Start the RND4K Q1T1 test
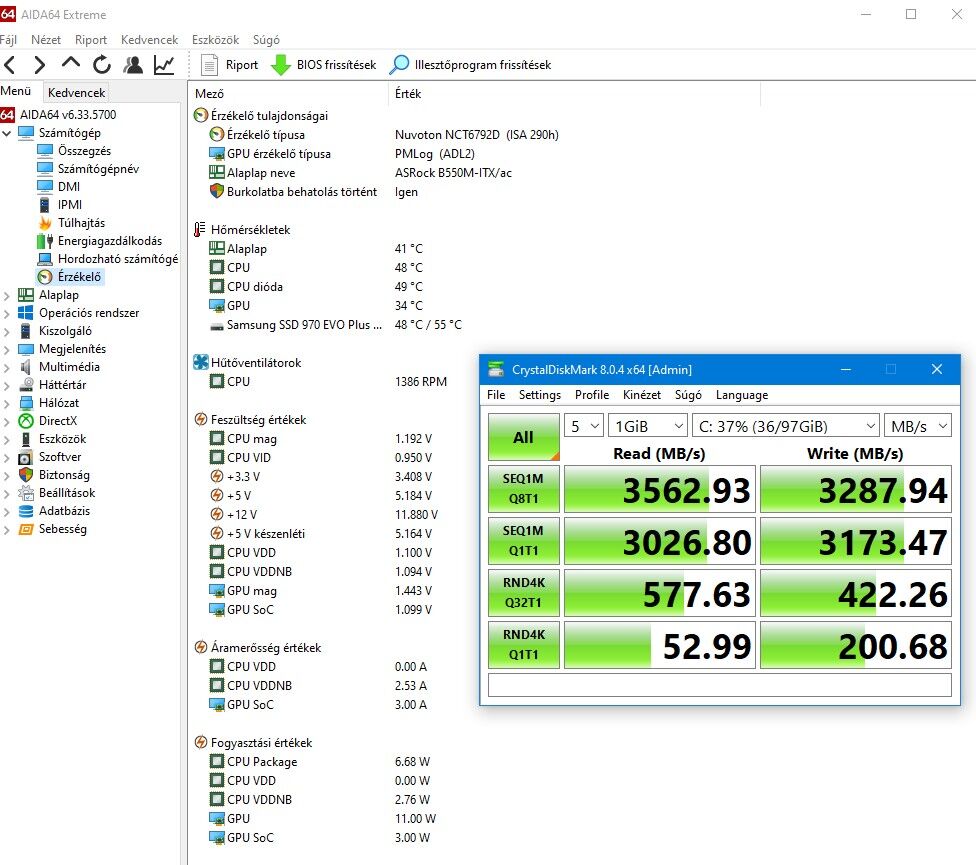This screenshot has height=865, width=976. (x=523, y=645)
